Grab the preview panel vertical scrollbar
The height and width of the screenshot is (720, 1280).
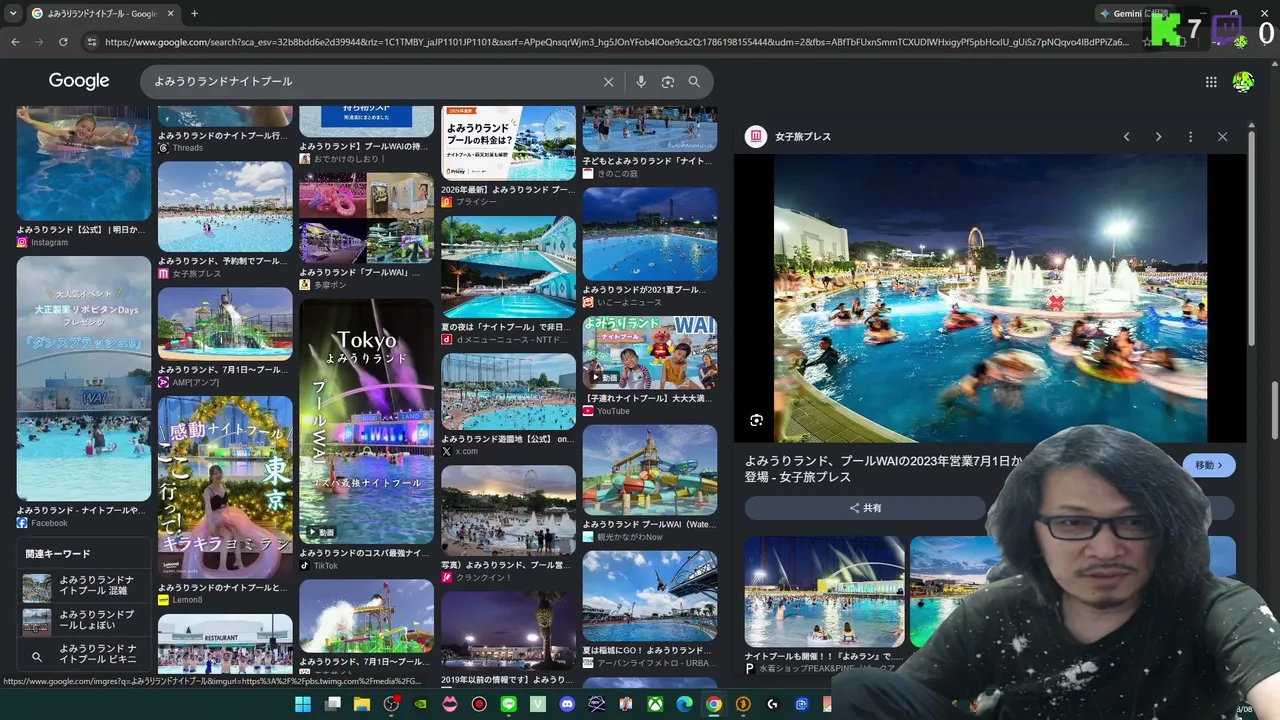[1251, 240]
